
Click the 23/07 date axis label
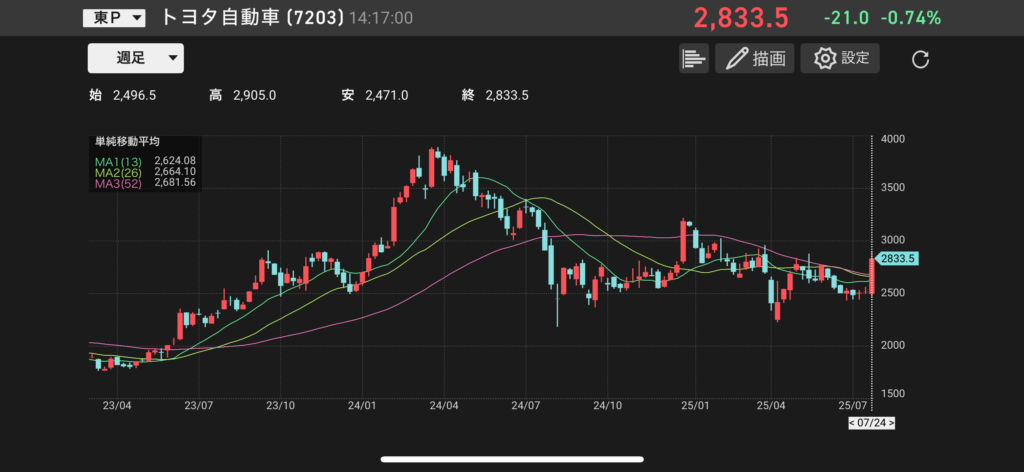198,405
